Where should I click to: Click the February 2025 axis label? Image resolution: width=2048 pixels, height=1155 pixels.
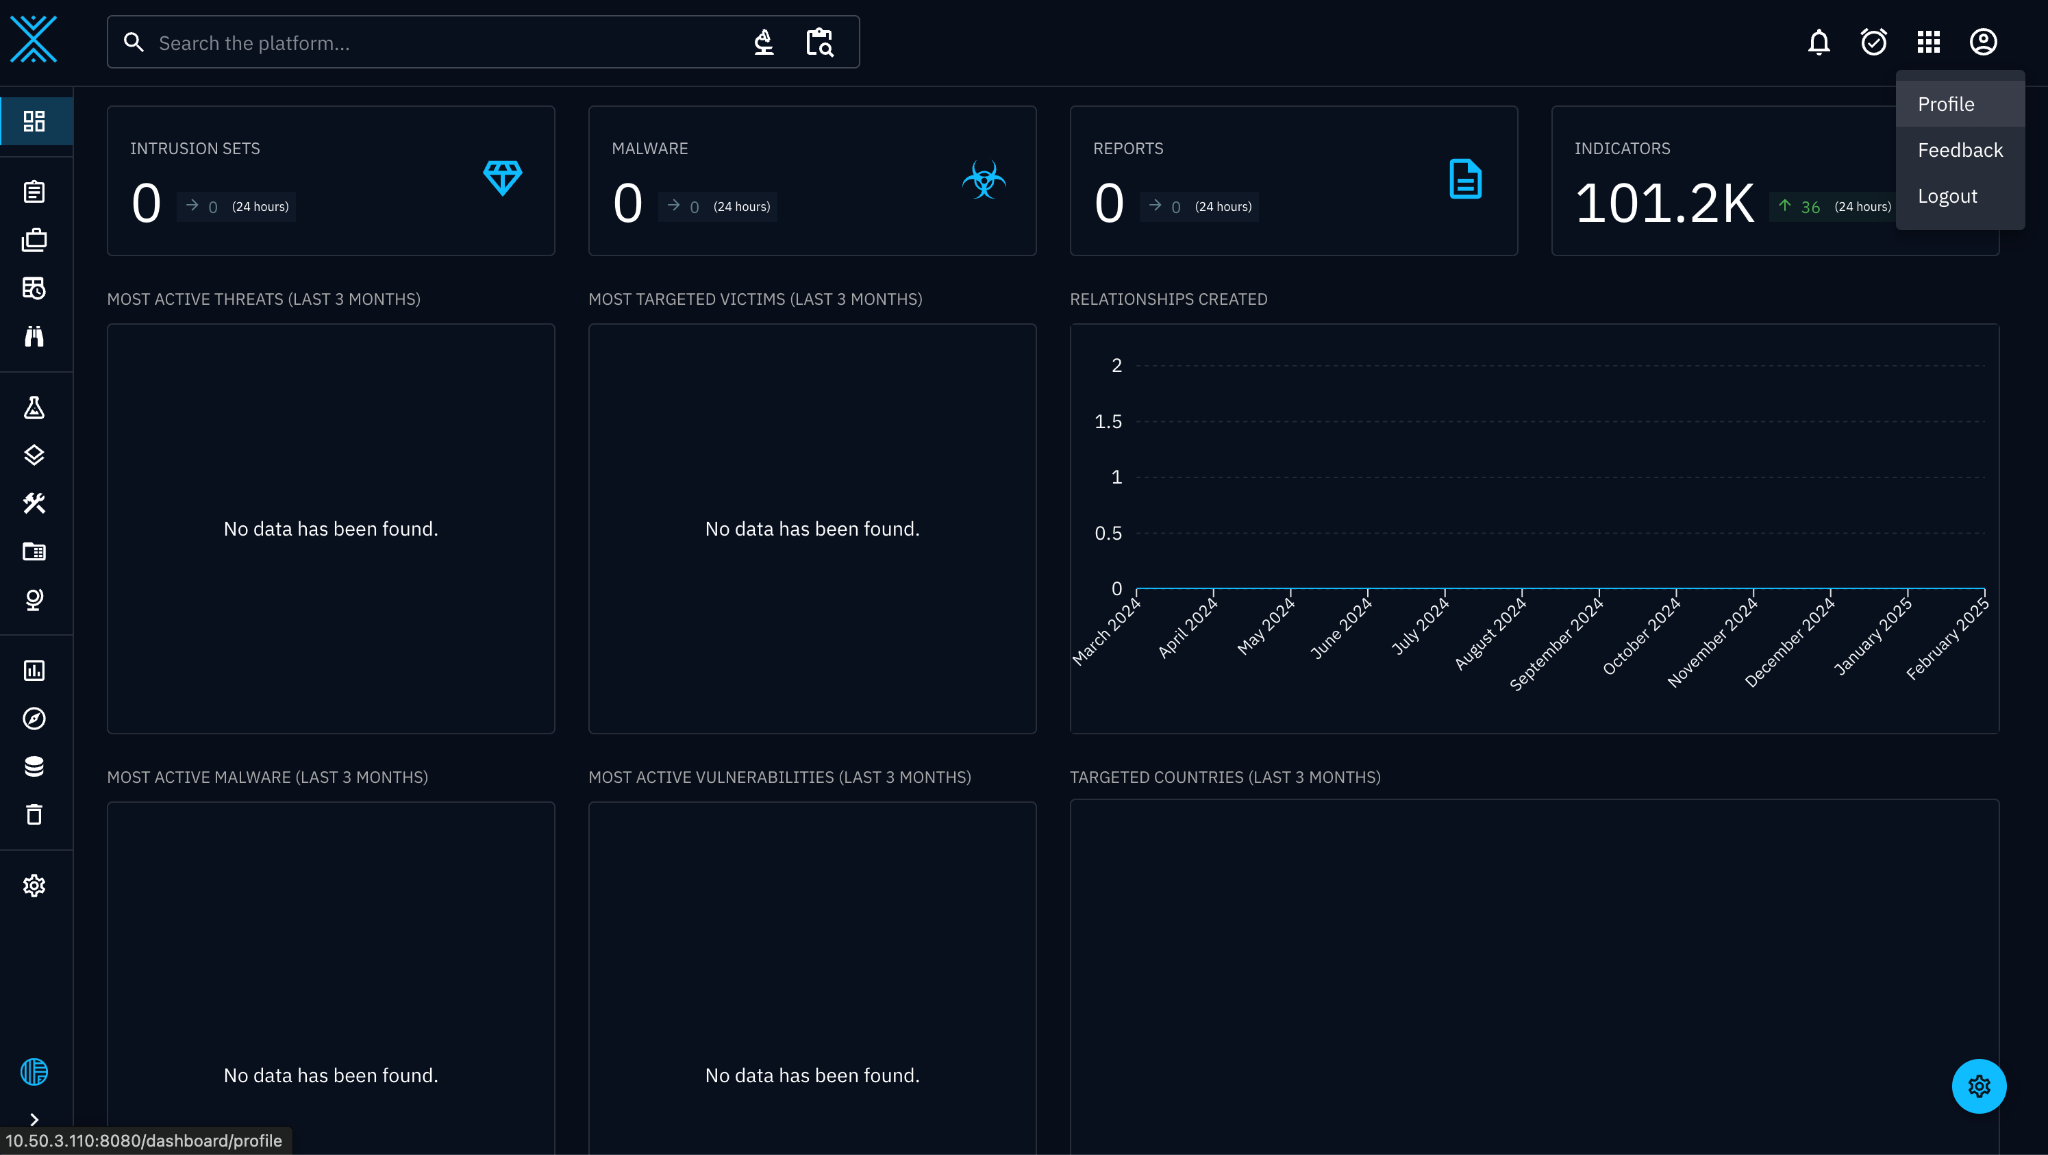tap(1947, 638)
